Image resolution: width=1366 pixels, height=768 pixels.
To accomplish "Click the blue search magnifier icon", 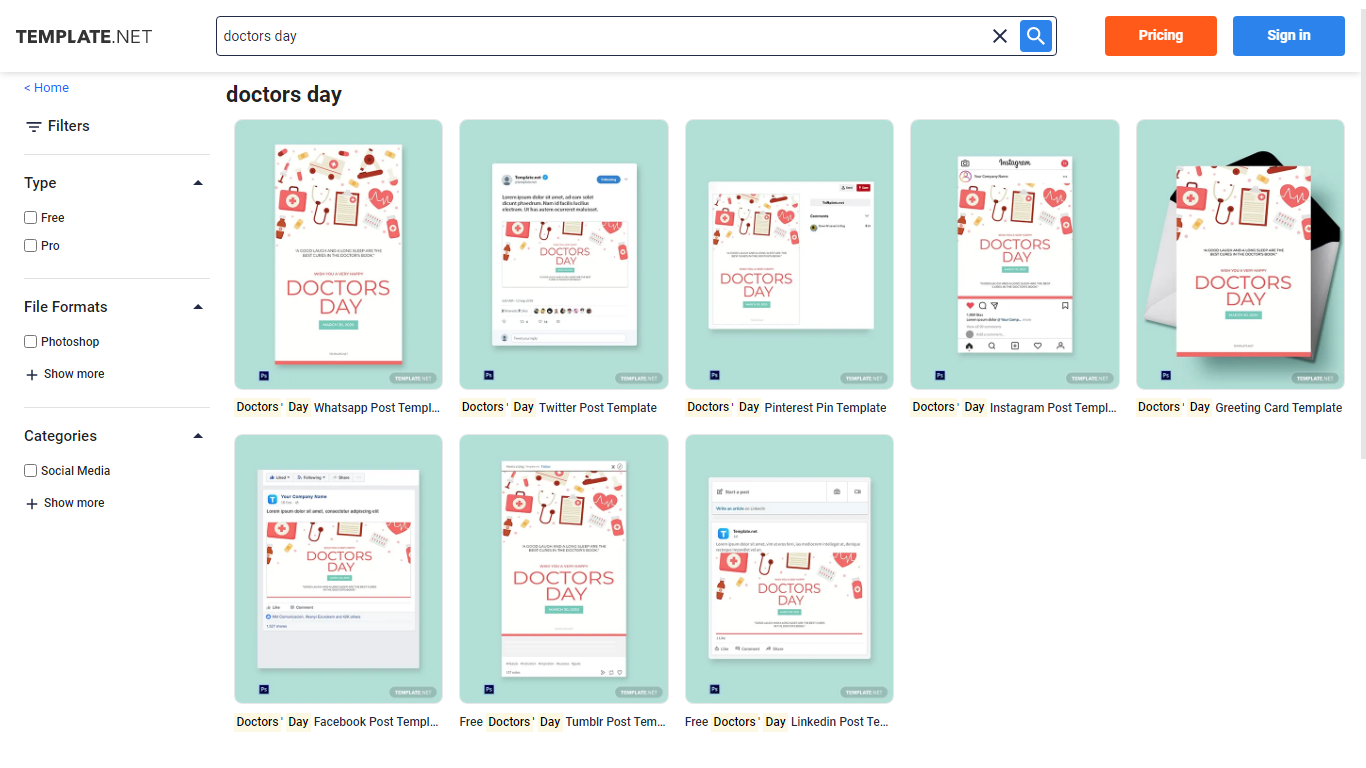I will tap(1036, 36).
